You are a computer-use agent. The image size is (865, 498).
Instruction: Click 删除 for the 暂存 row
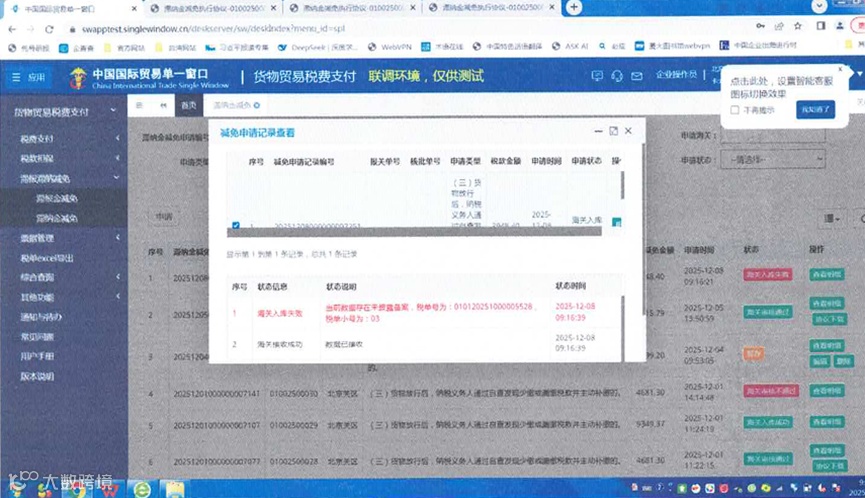coord(843,361)
